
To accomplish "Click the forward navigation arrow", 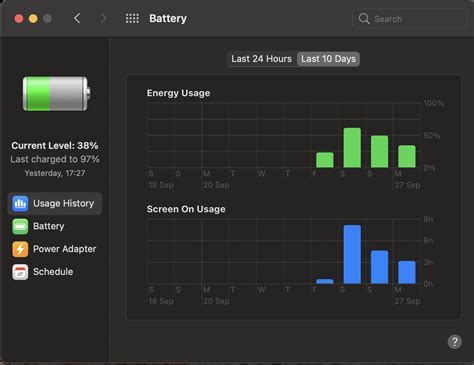I will click(103, 18).
